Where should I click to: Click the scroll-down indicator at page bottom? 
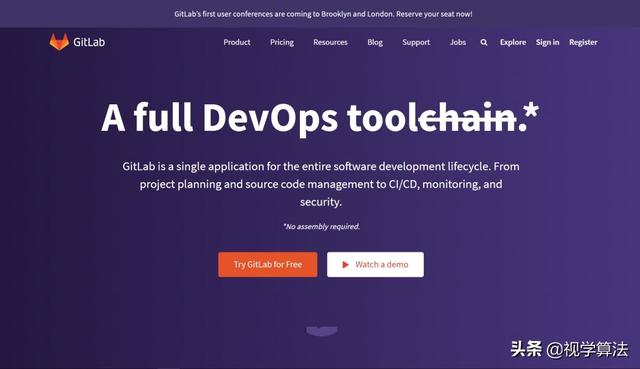[322, 331]
